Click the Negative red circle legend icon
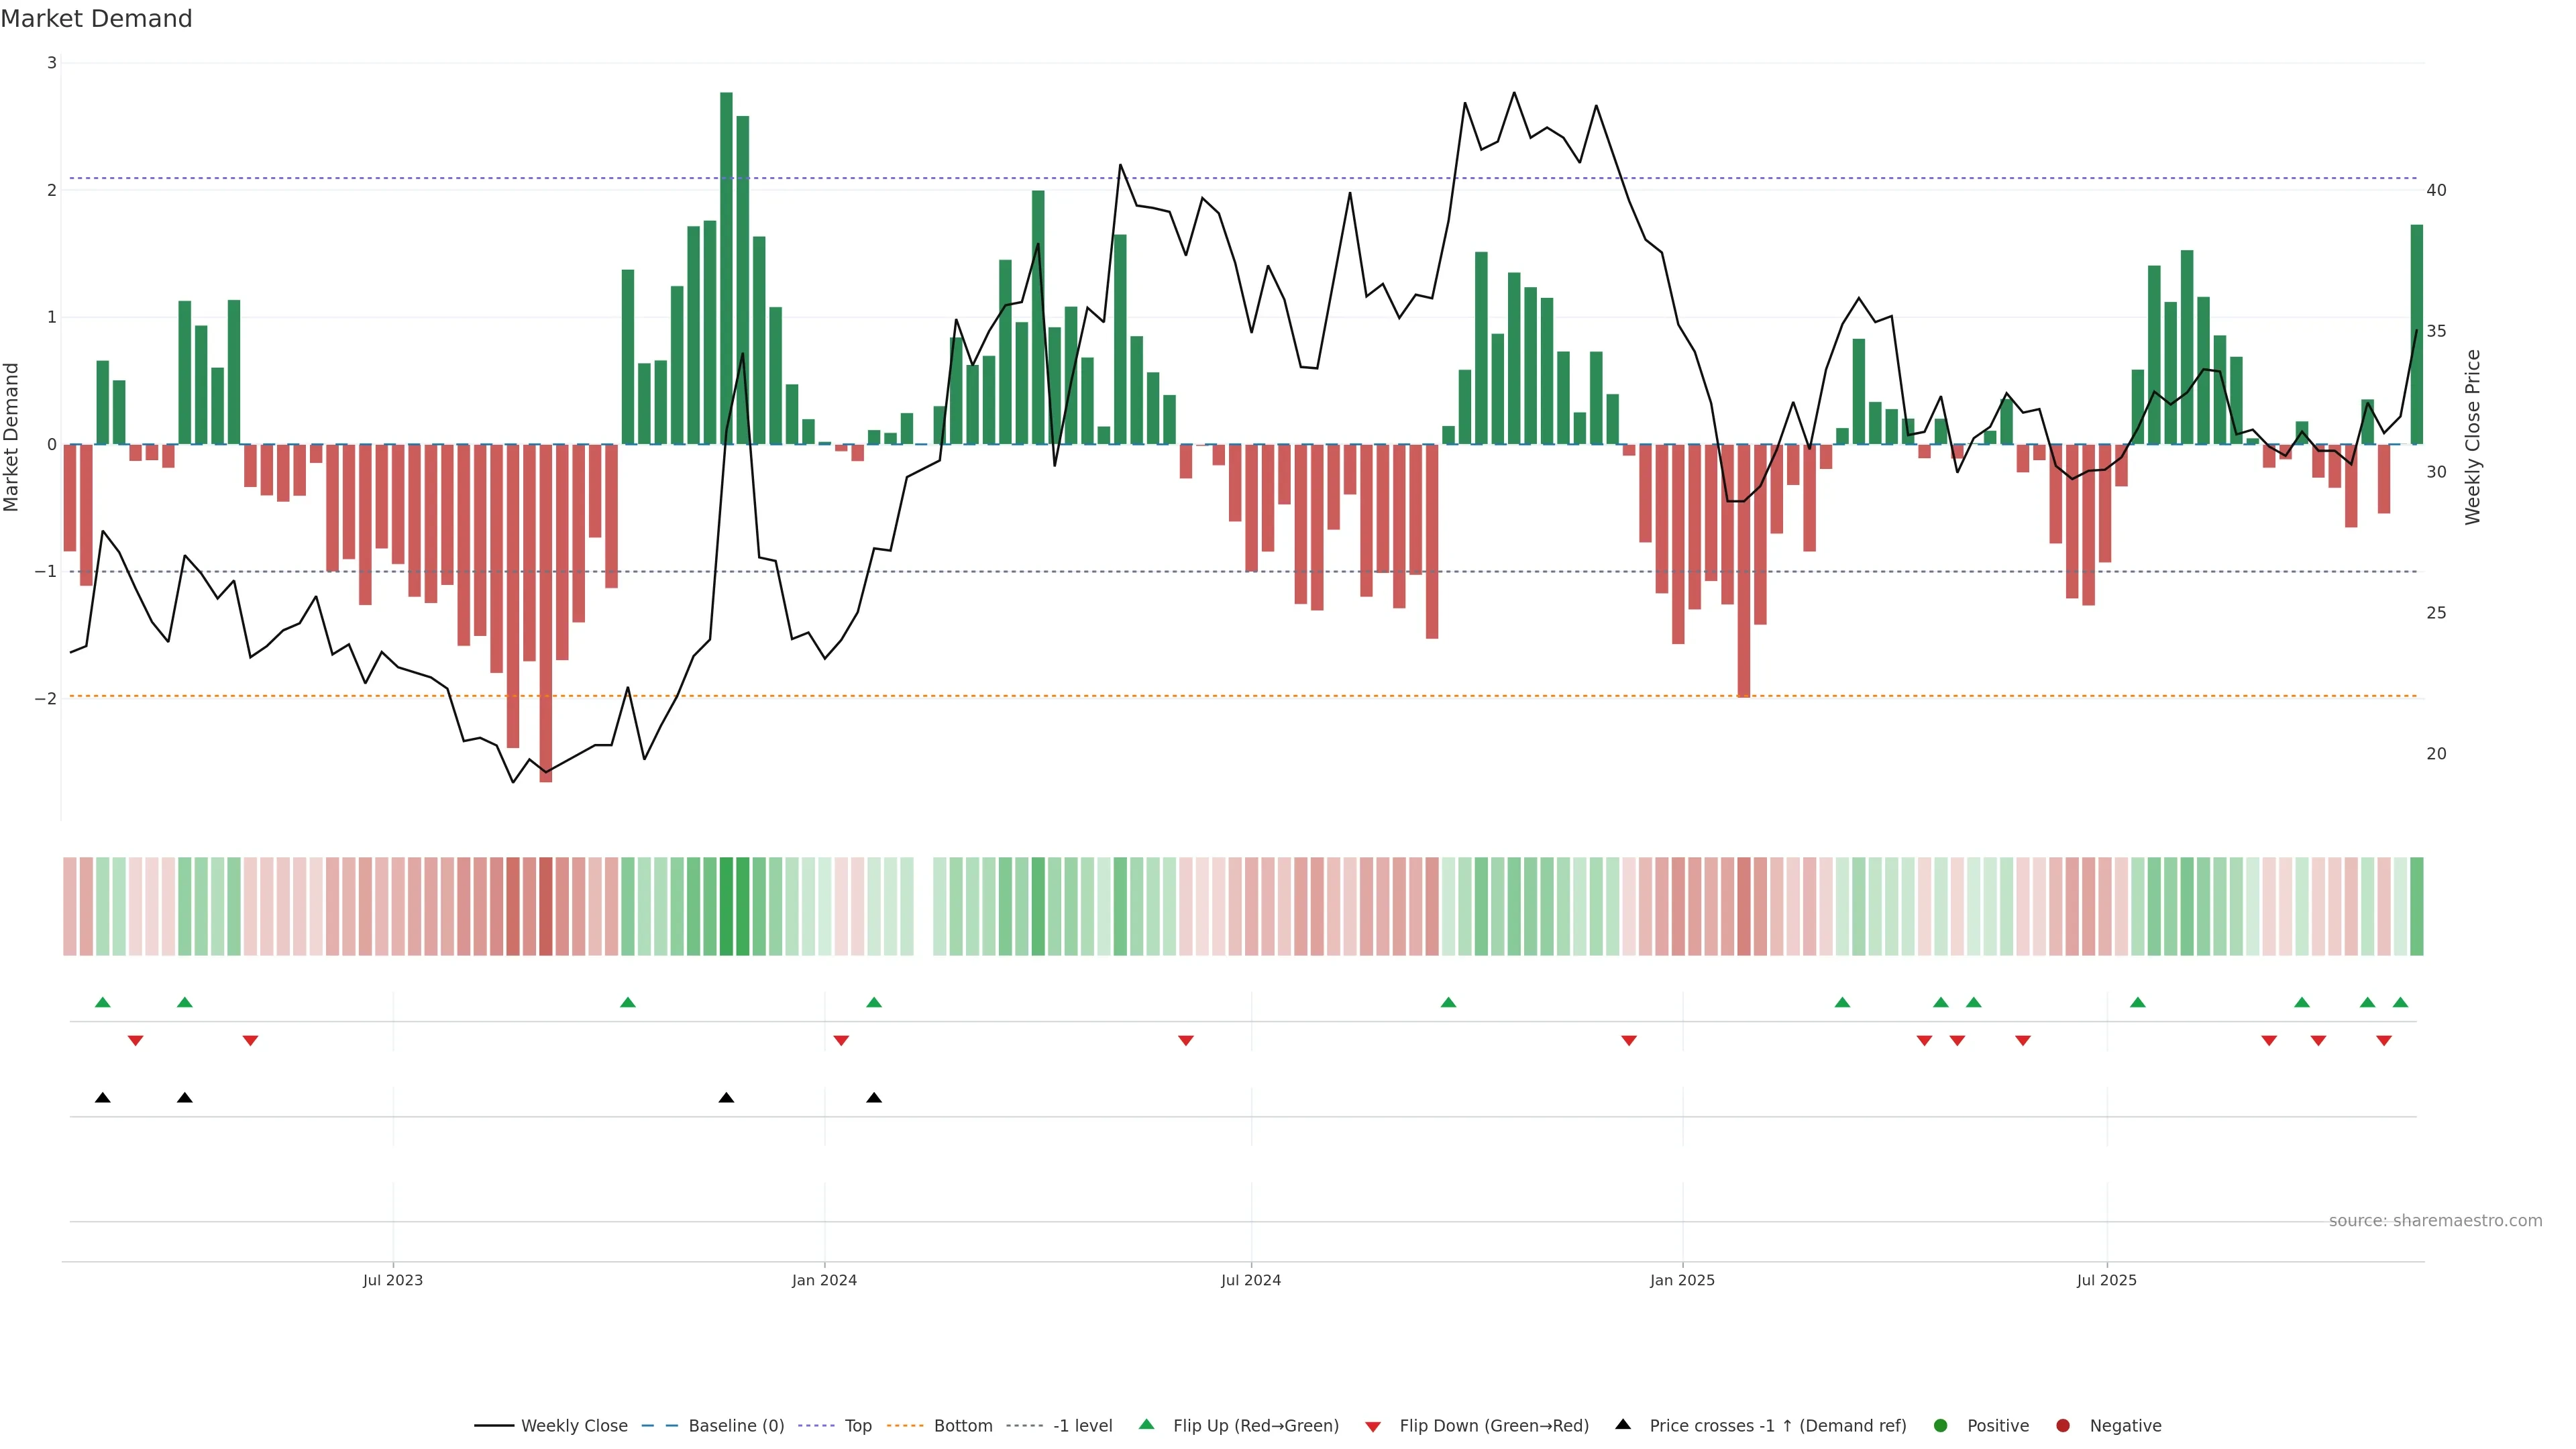The image size is (2576, 1449). pyautogui.click(x=2063, y=1426)
